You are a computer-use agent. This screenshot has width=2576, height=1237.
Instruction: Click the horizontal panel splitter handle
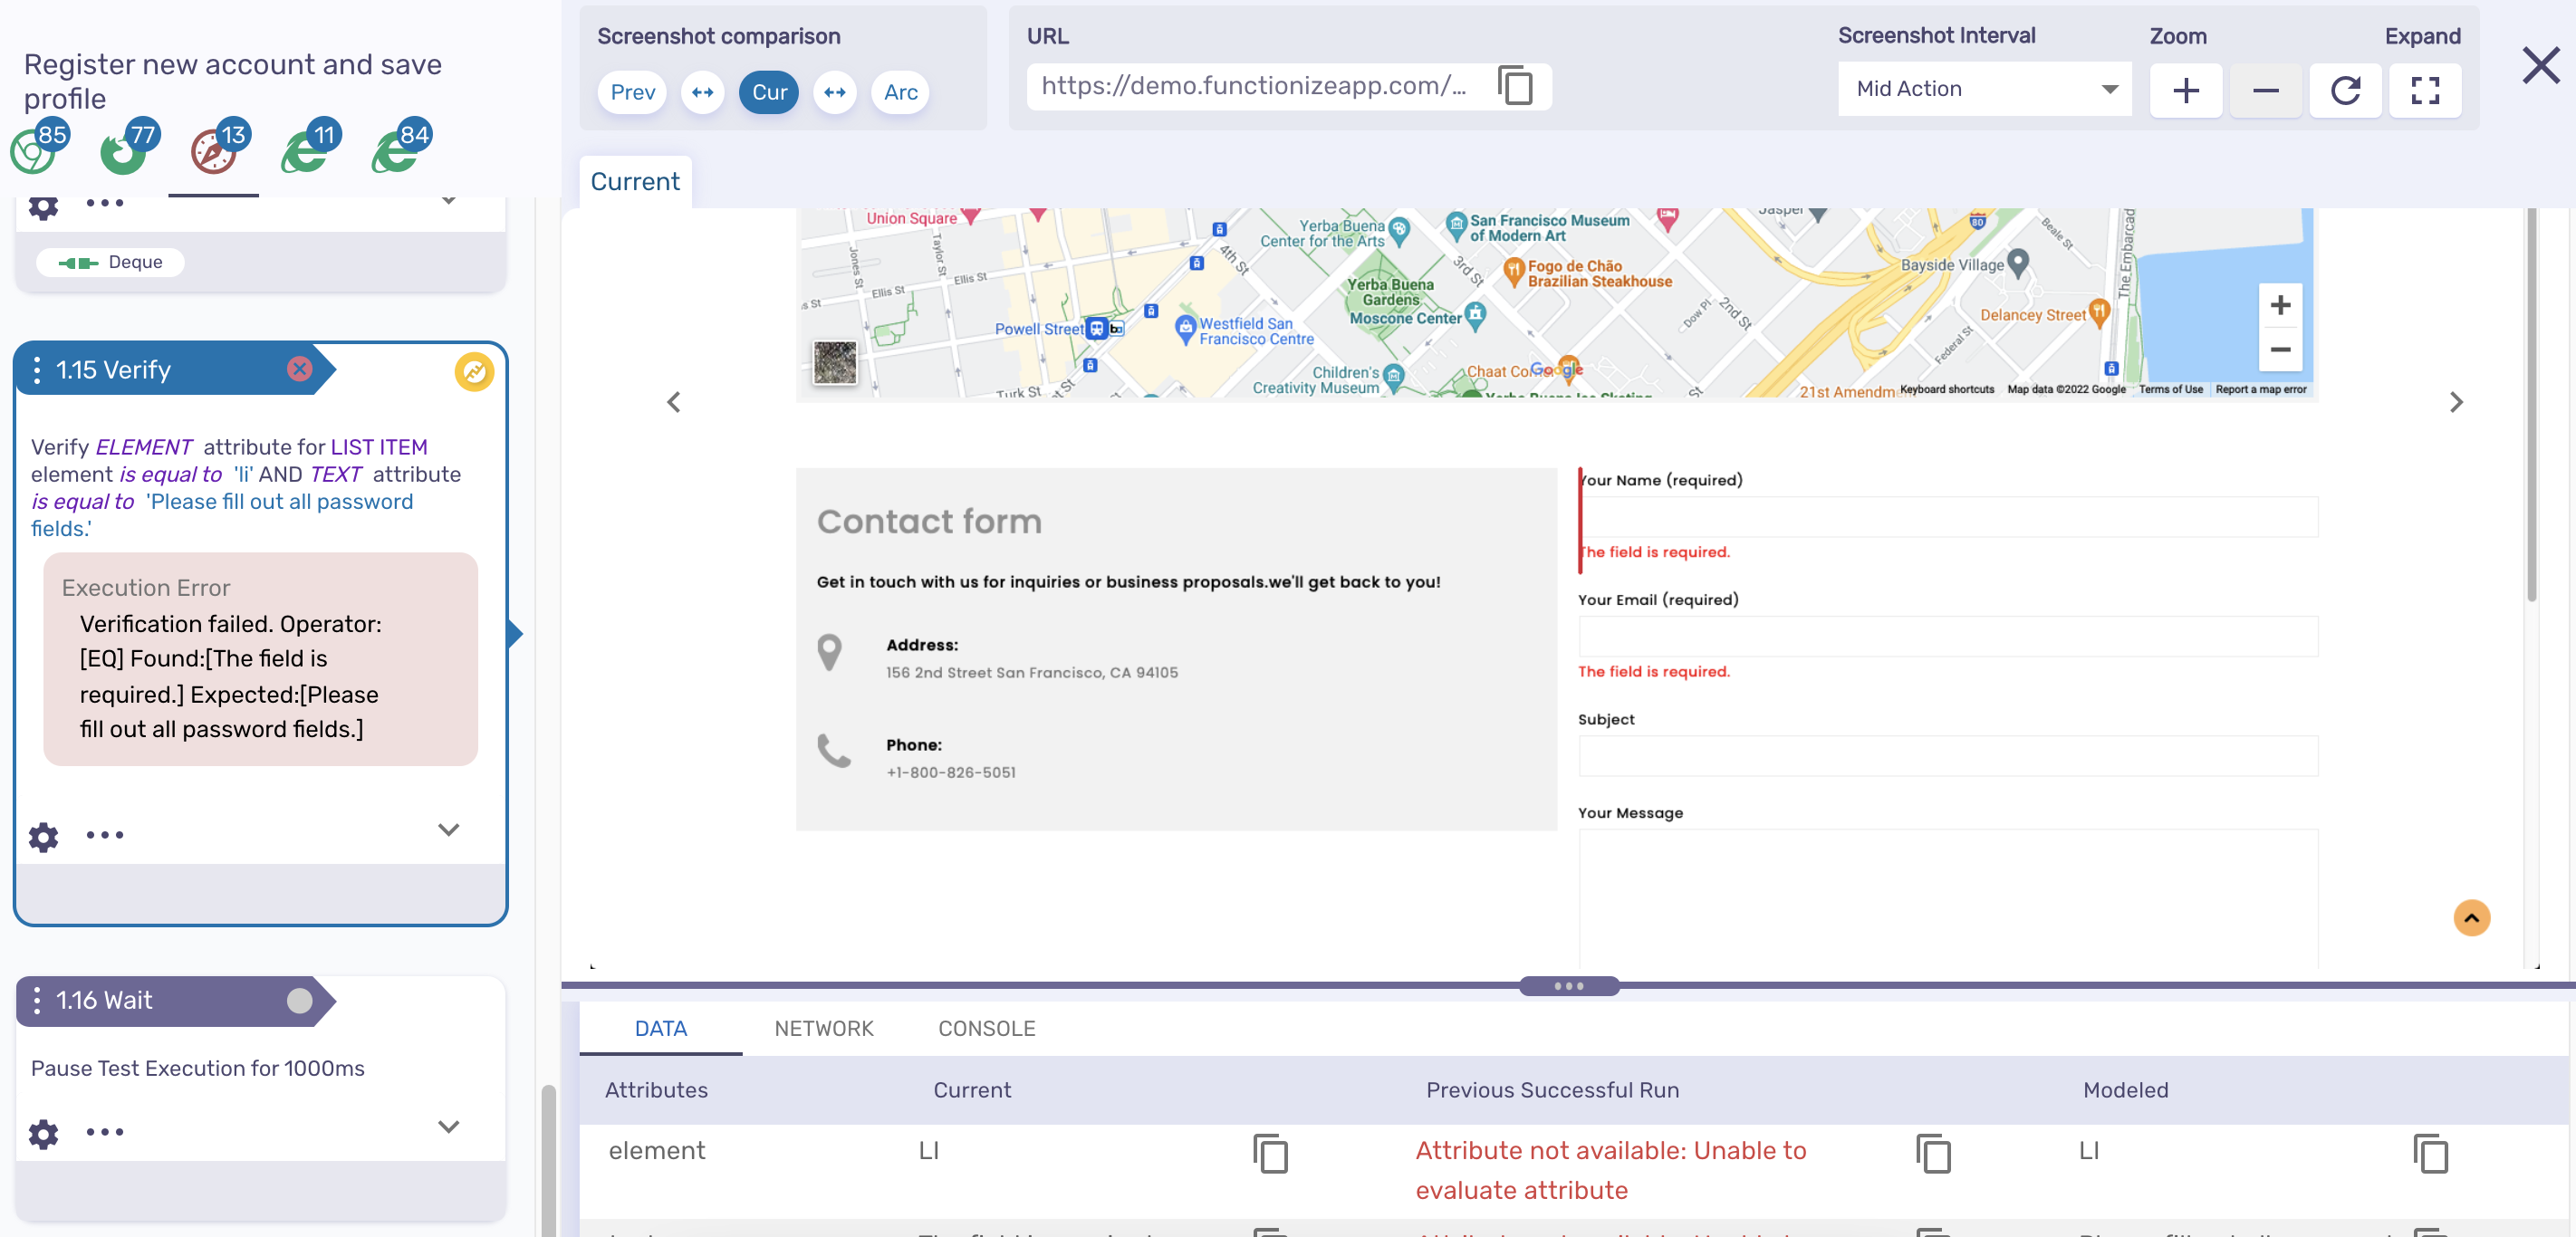coord(1568,986)
